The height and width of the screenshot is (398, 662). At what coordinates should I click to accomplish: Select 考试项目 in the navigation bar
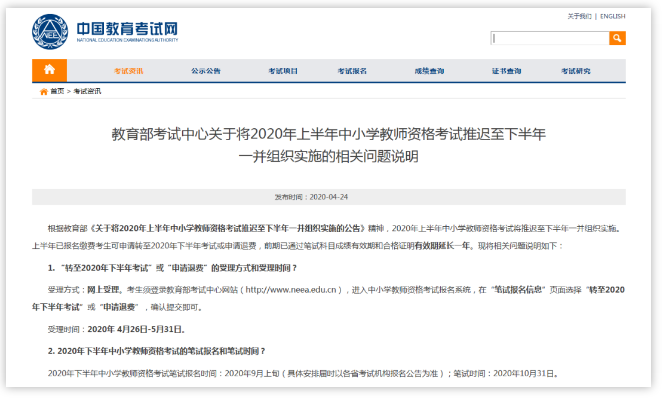[x=283, y=71]
